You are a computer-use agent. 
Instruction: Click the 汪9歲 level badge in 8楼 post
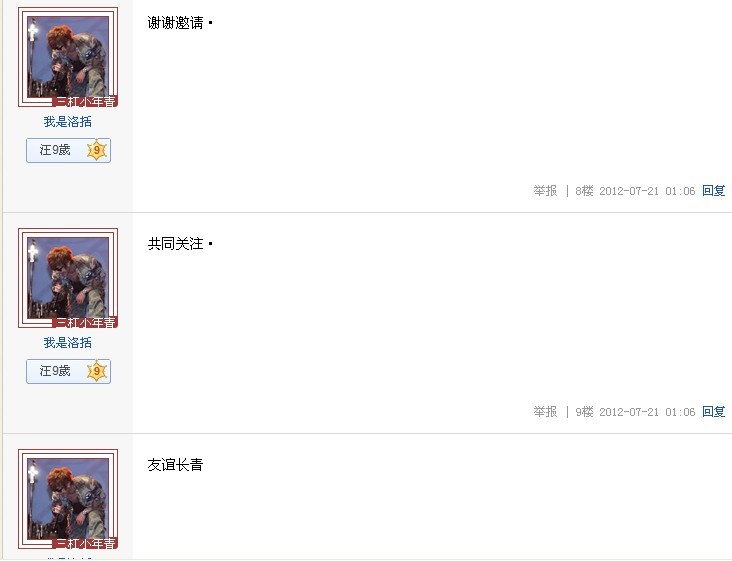69,150
